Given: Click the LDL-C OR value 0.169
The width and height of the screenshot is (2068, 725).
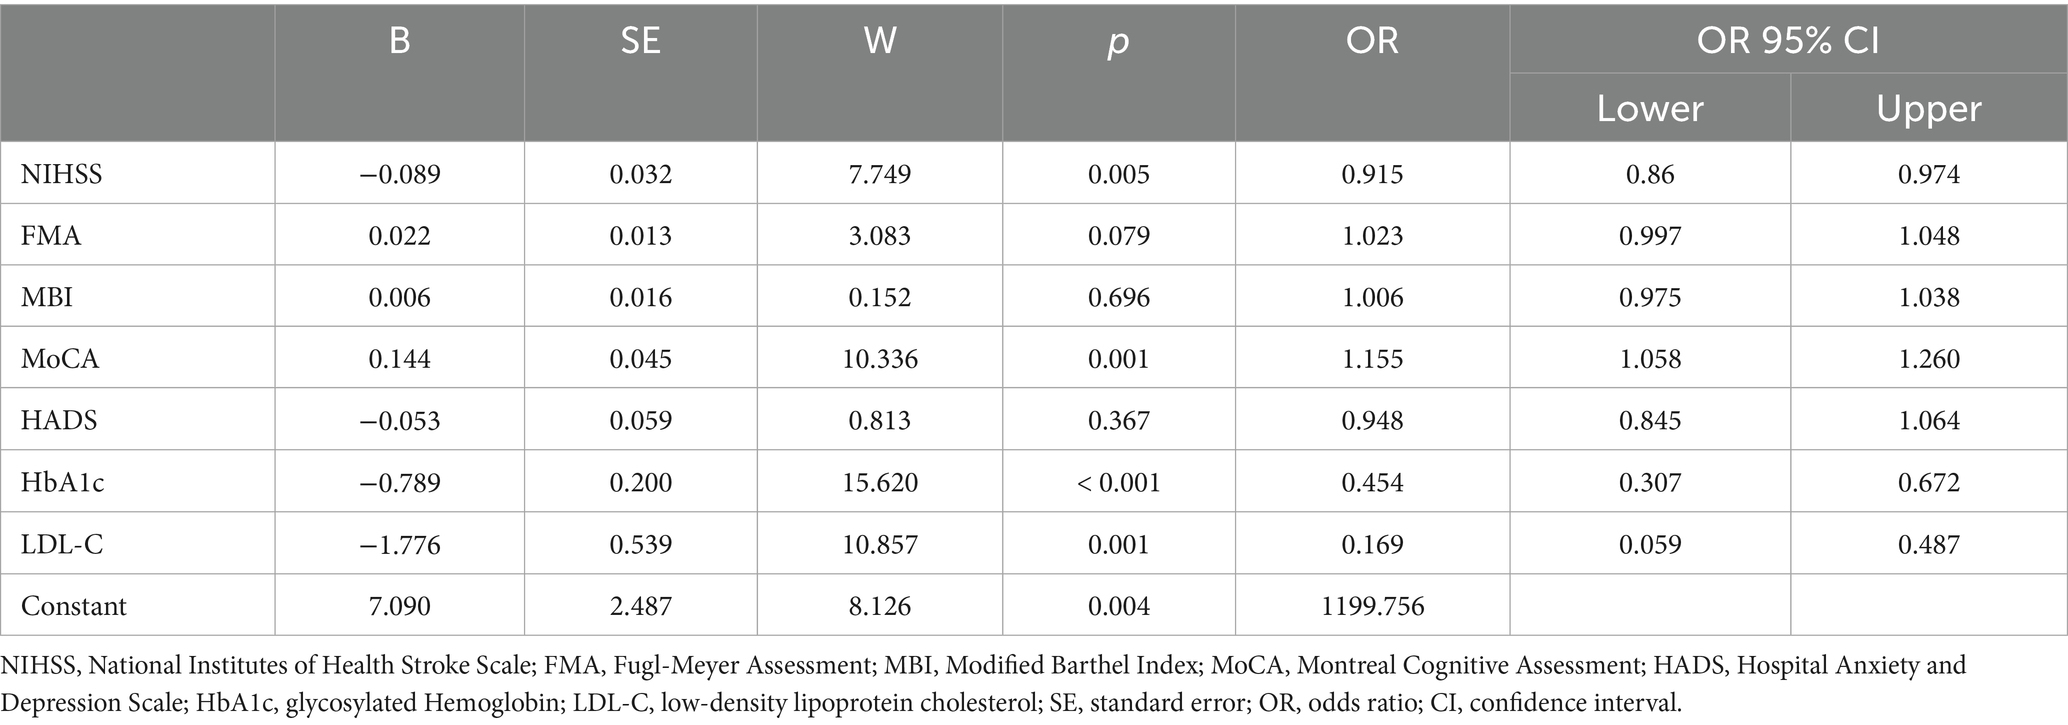Looking at the screenshot, I should [x=1372, y=545].
